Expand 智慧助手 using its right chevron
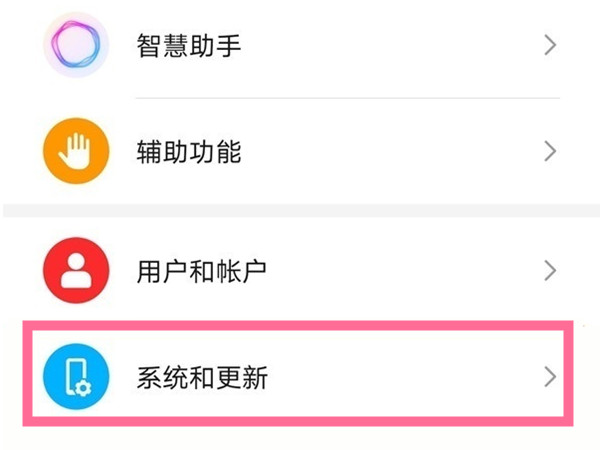 coord(549,44)
